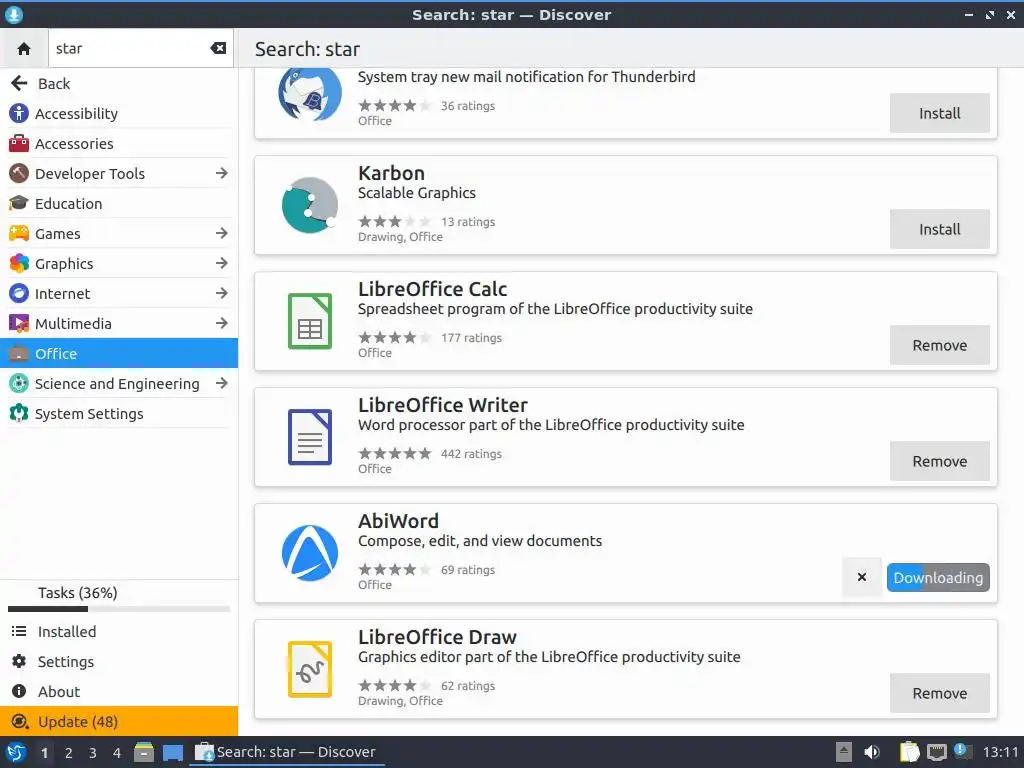1024x768 pixels.
Task: Click the Karbon title text
Action: point(391,173)
